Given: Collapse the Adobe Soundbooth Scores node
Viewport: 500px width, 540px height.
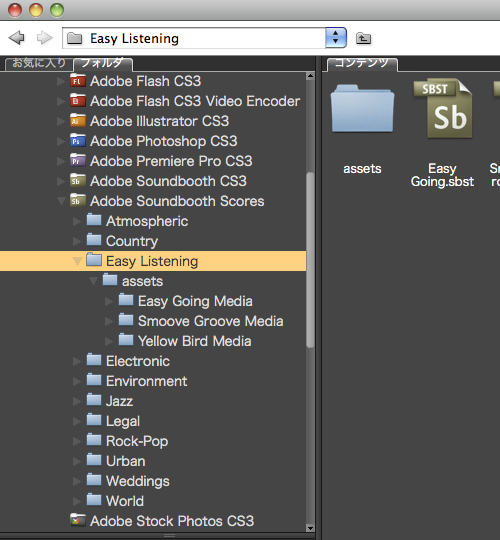Looking at the screenshot, I should point(61,201).
